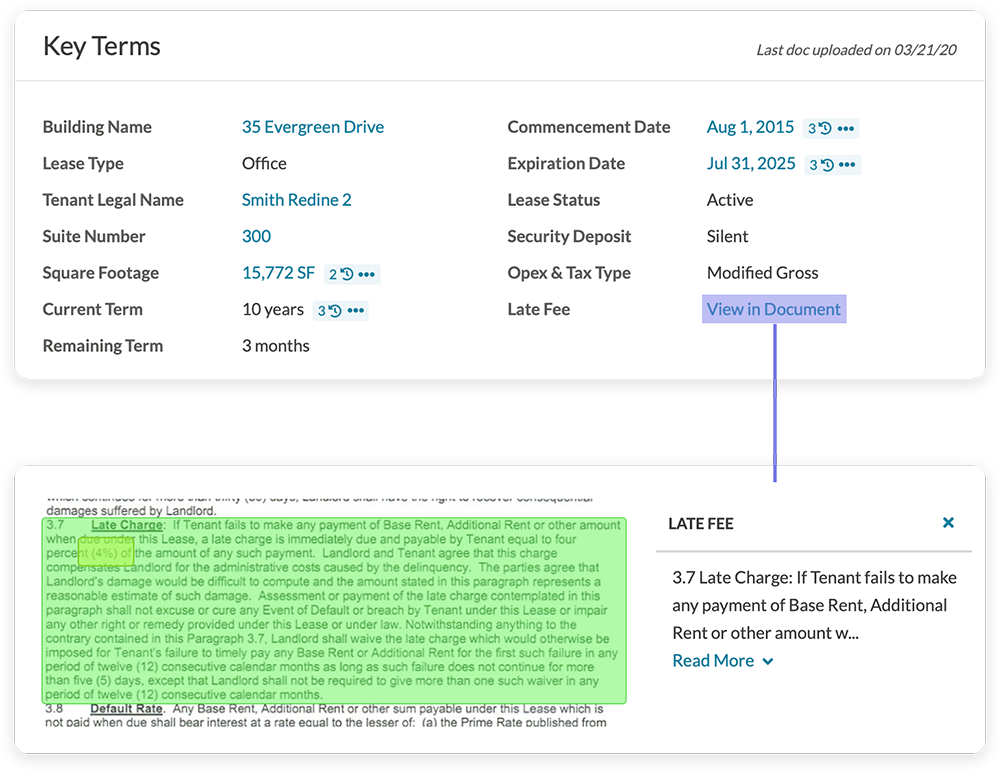The image size is (1000, 772).
Task: Open version history for Commencement Date
Action: (820, 128)
